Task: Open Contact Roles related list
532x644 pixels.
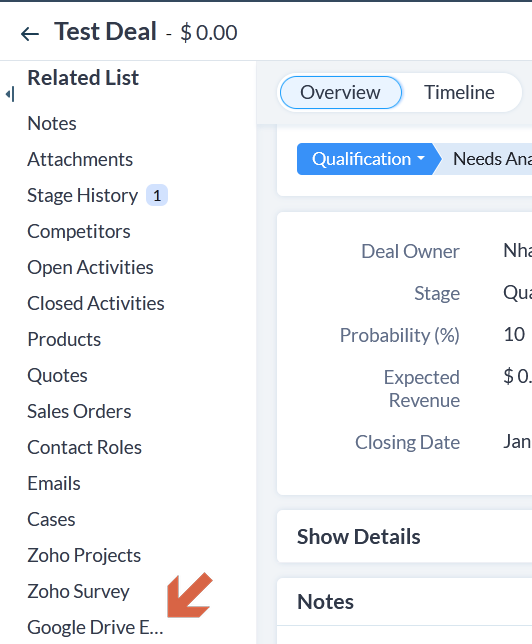Action: [84, 447]
